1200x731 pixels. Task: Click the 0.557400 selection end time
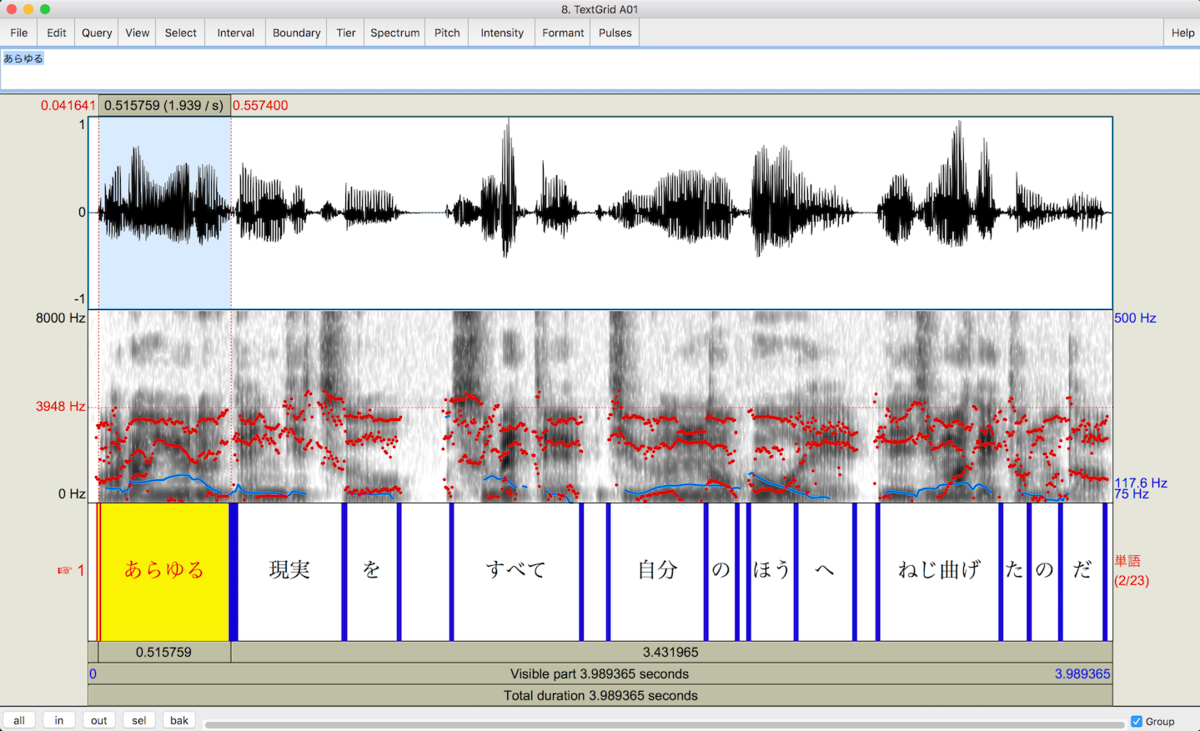[260, 105]
